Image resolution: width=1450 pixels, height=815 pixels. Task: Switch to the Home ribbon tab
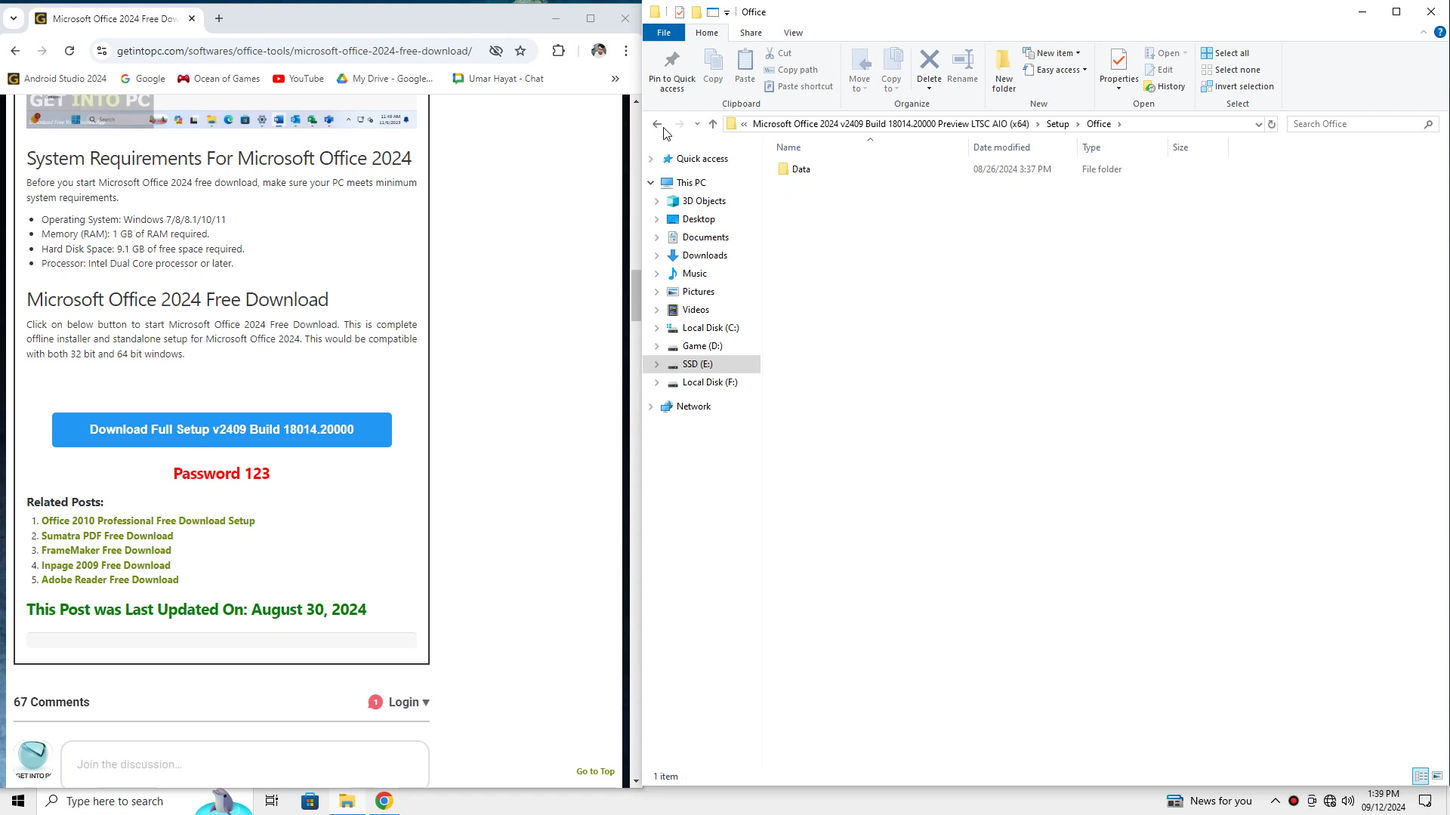coord(707,33)
